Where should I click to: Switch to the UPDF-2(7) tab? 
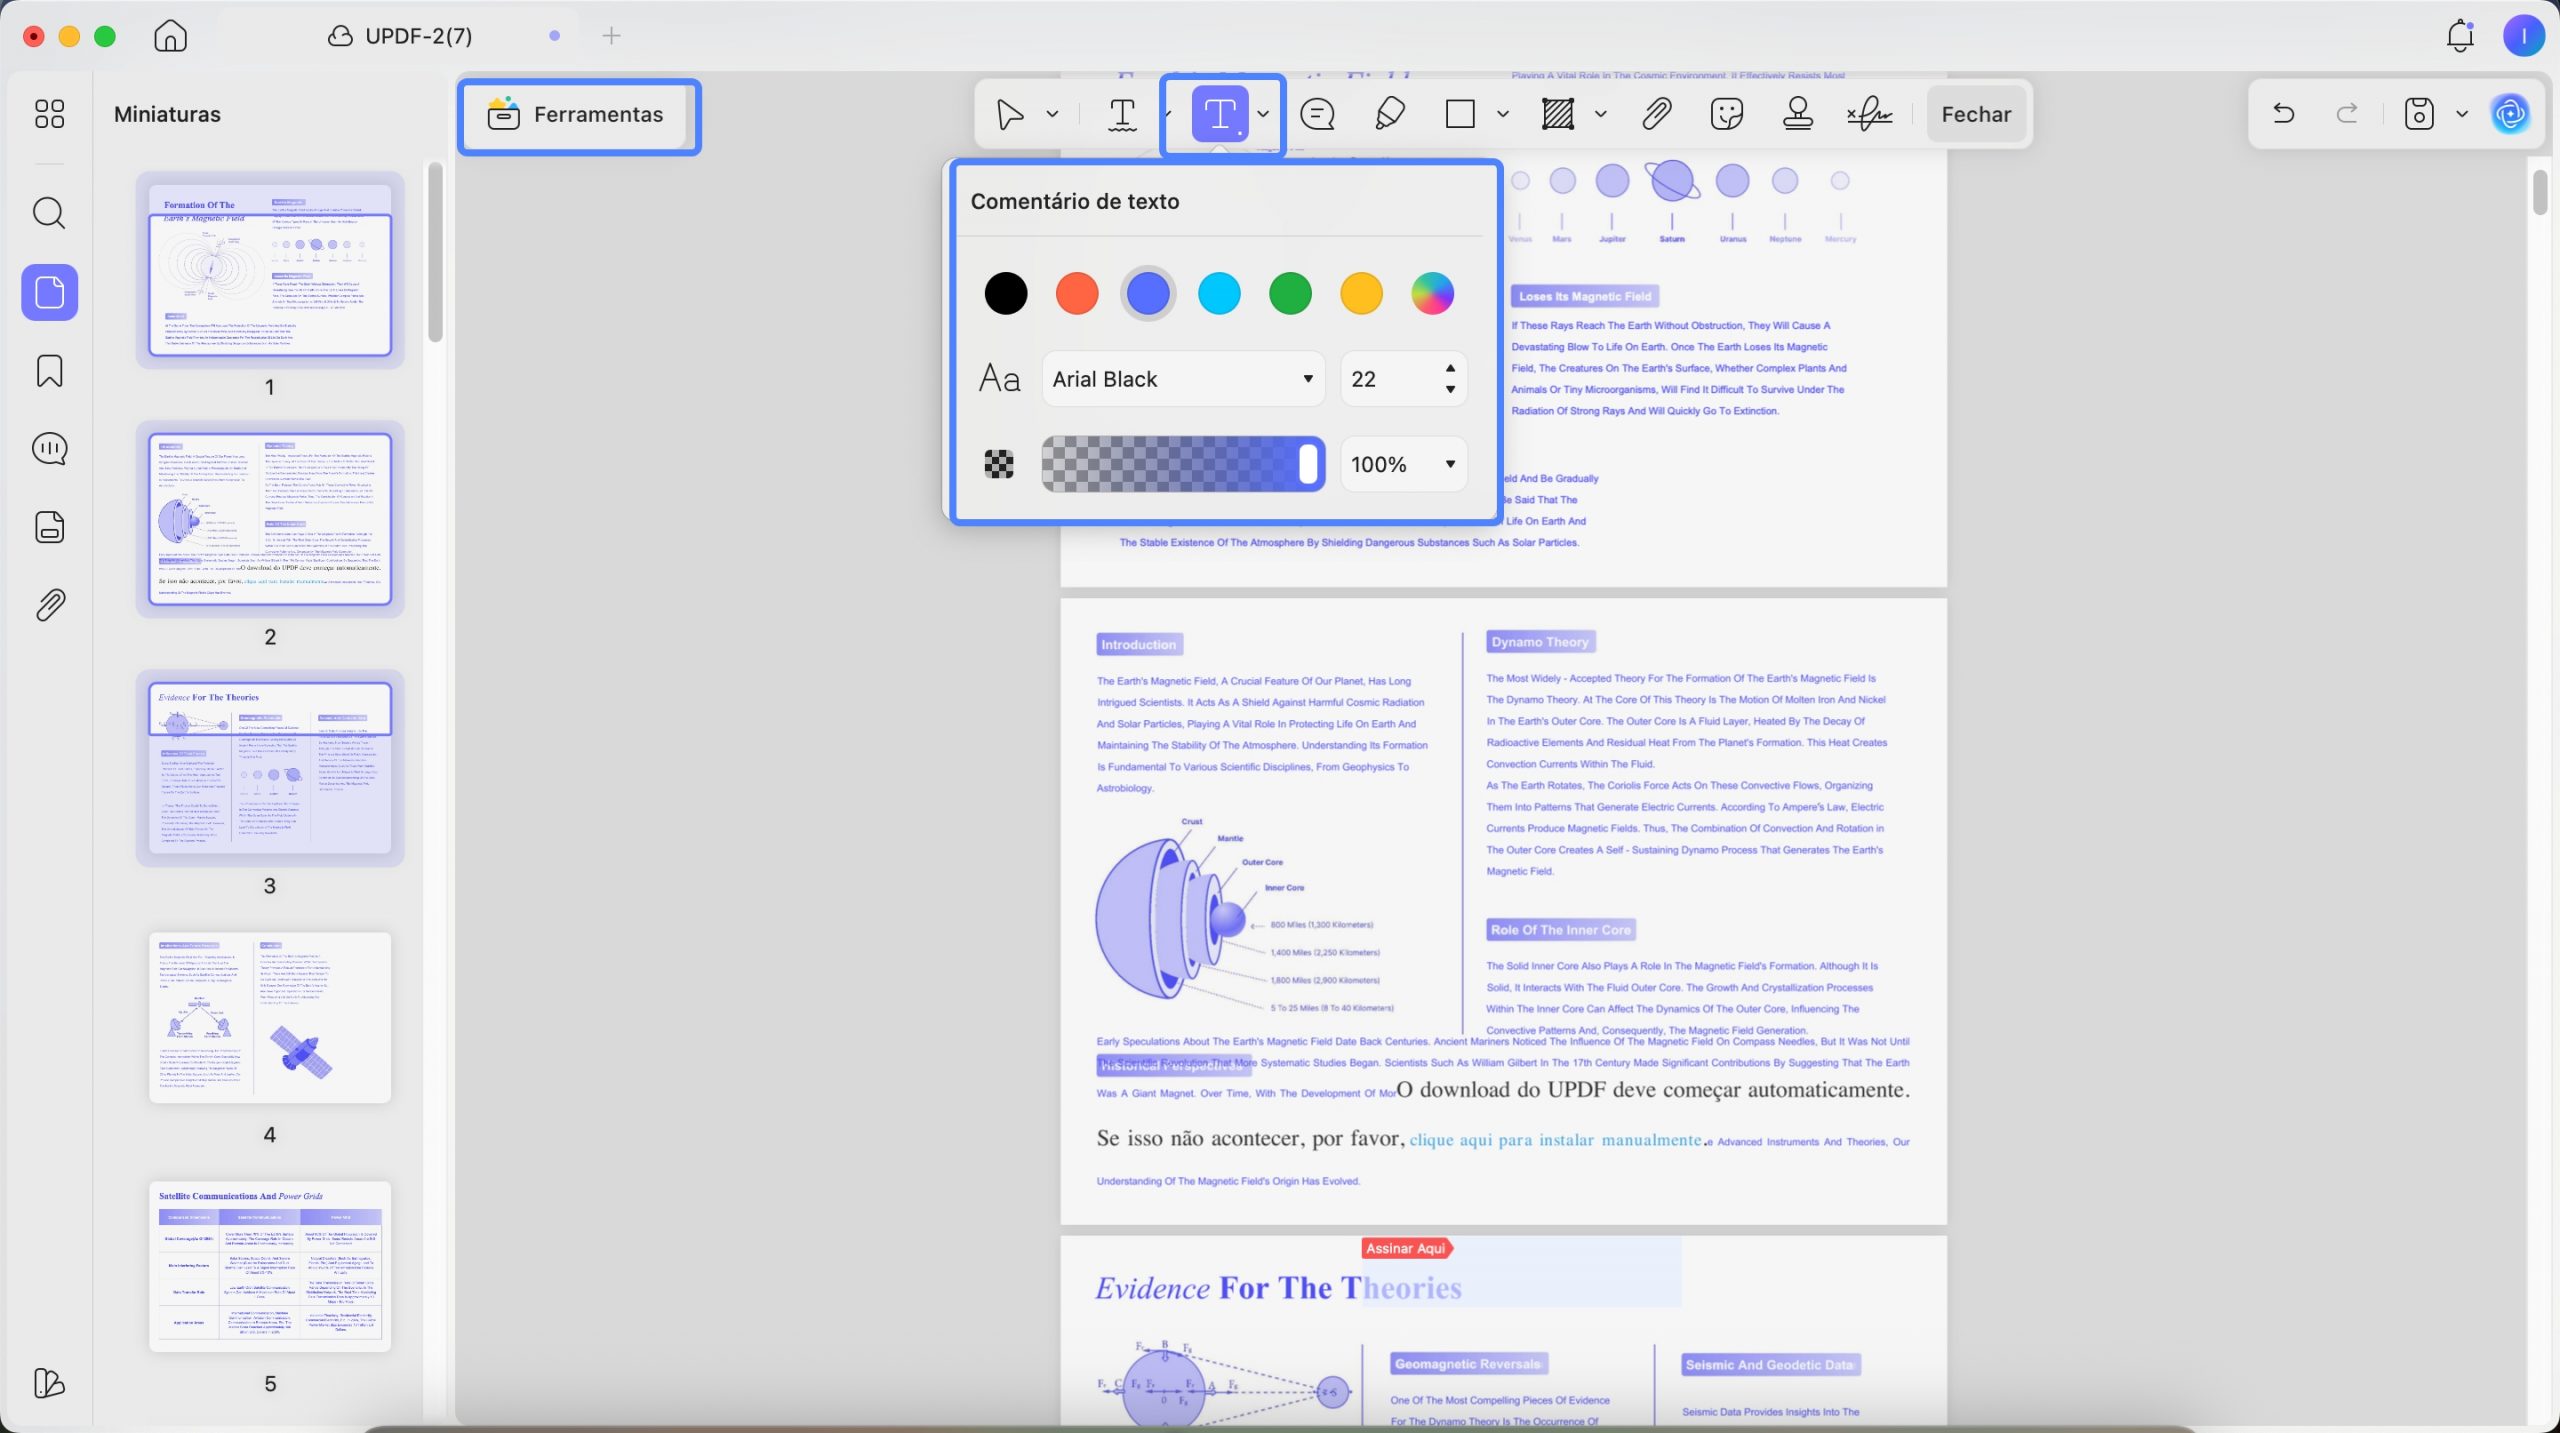click(x=419, y=36)
